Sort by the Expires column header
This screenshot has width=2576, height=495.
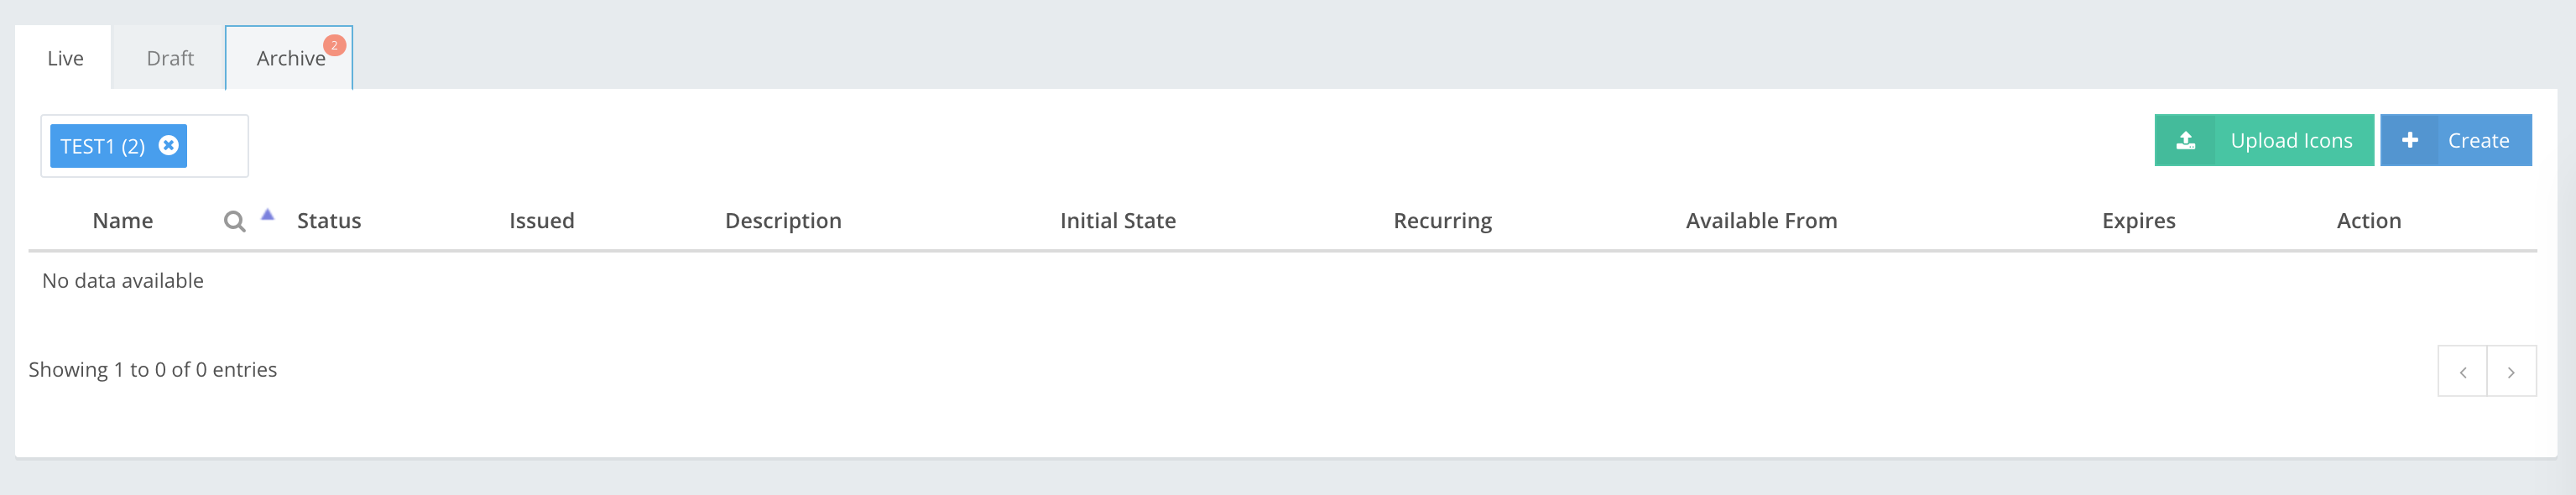coord(2138,221)
